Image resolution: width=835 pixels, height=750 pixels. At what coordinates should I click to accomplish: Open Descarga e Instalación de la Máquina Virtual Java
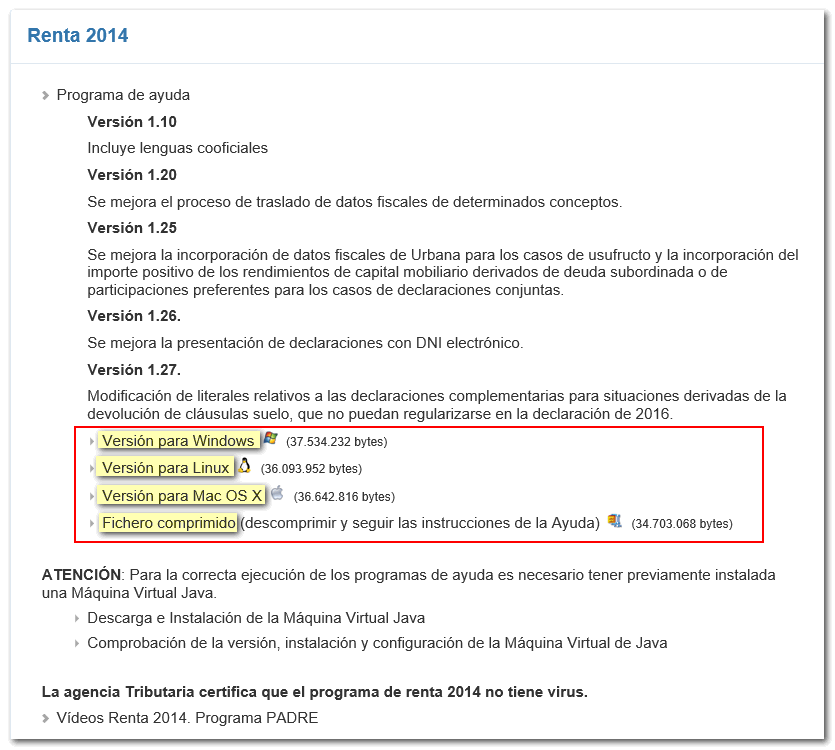(x=255, y=618)
